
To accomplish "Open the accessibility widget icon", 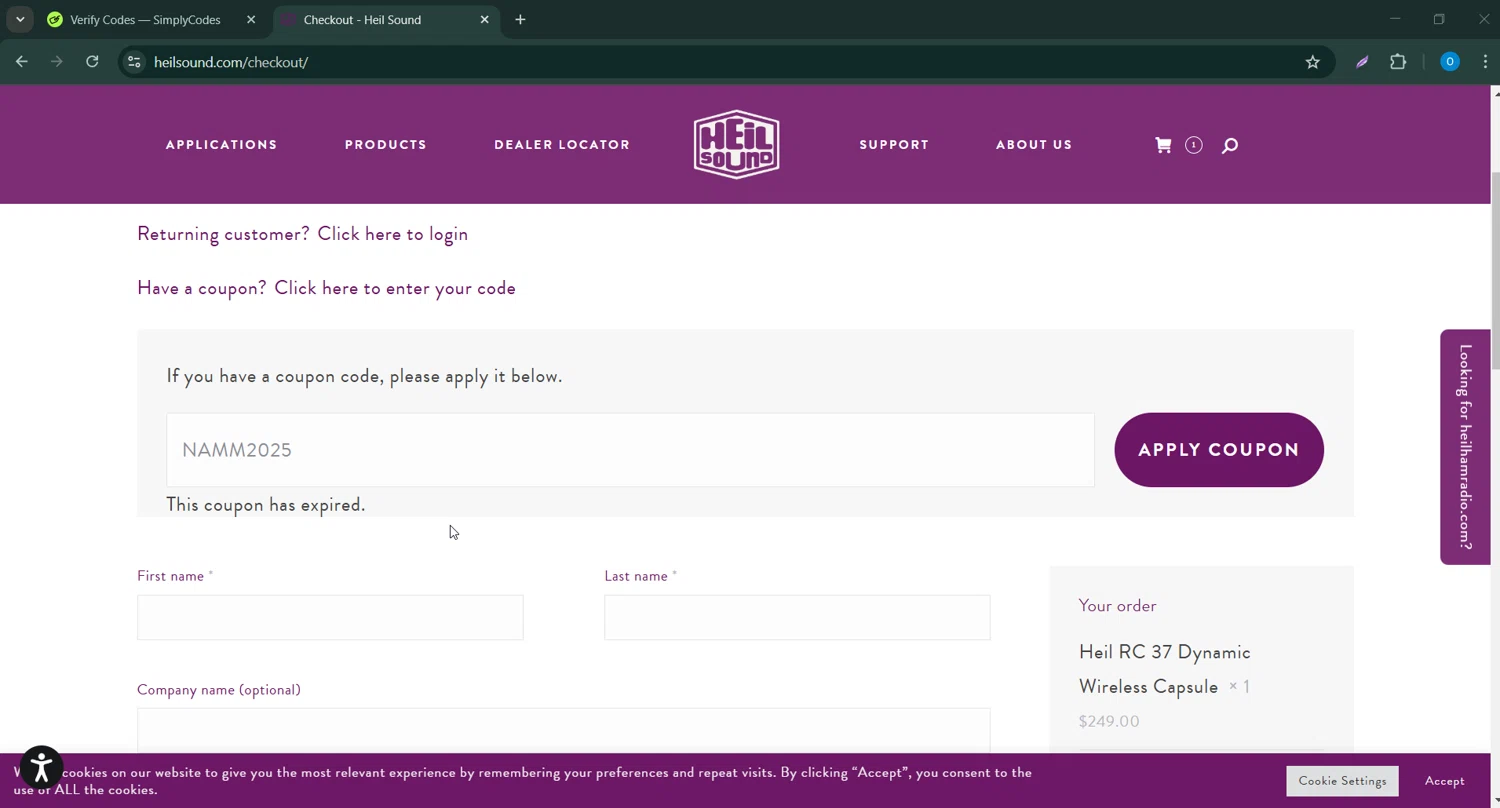I will tap(41, 768).
